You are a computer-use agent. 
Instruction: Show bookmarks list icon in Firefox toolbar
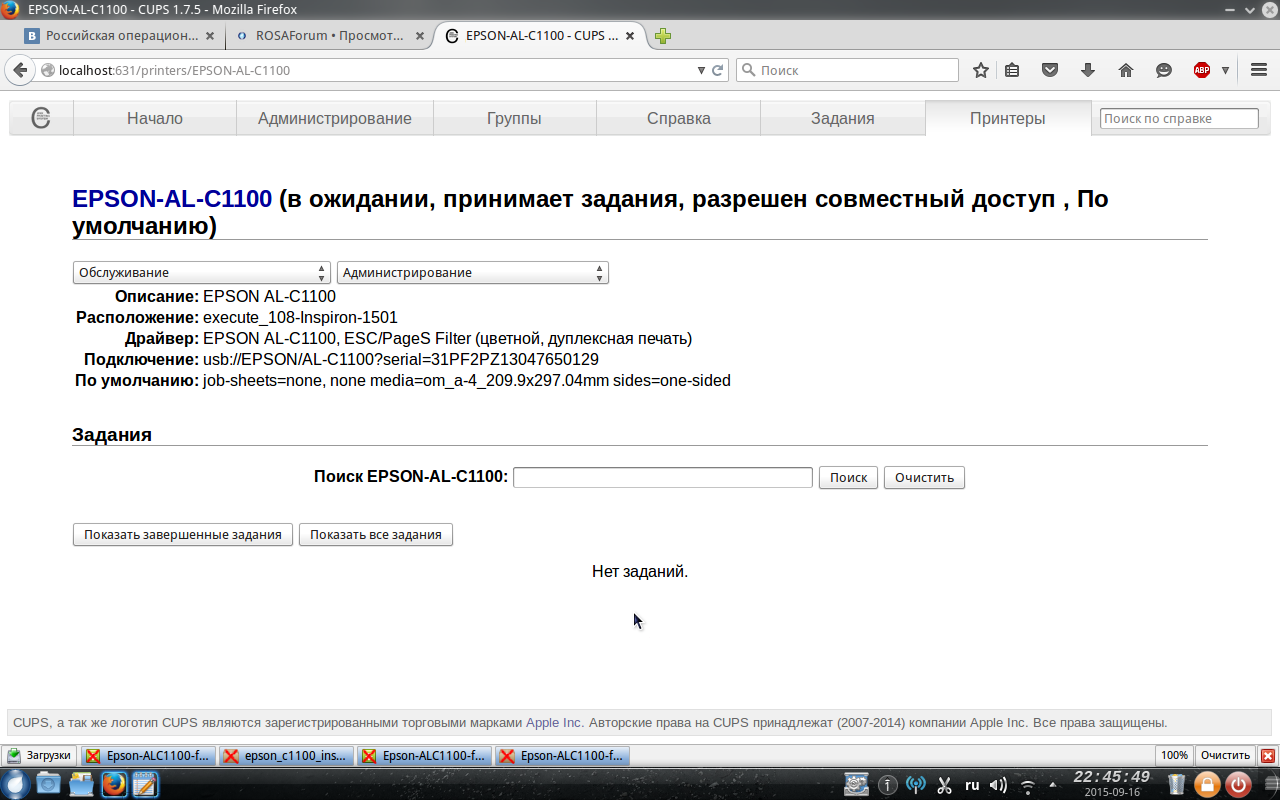[1012, 70]
